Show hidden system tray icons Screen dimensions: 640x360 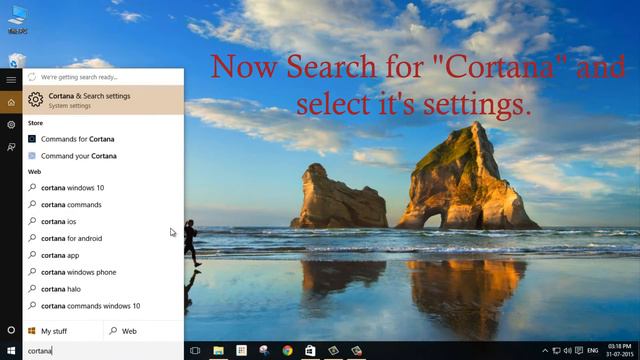(x=545, y=351)
